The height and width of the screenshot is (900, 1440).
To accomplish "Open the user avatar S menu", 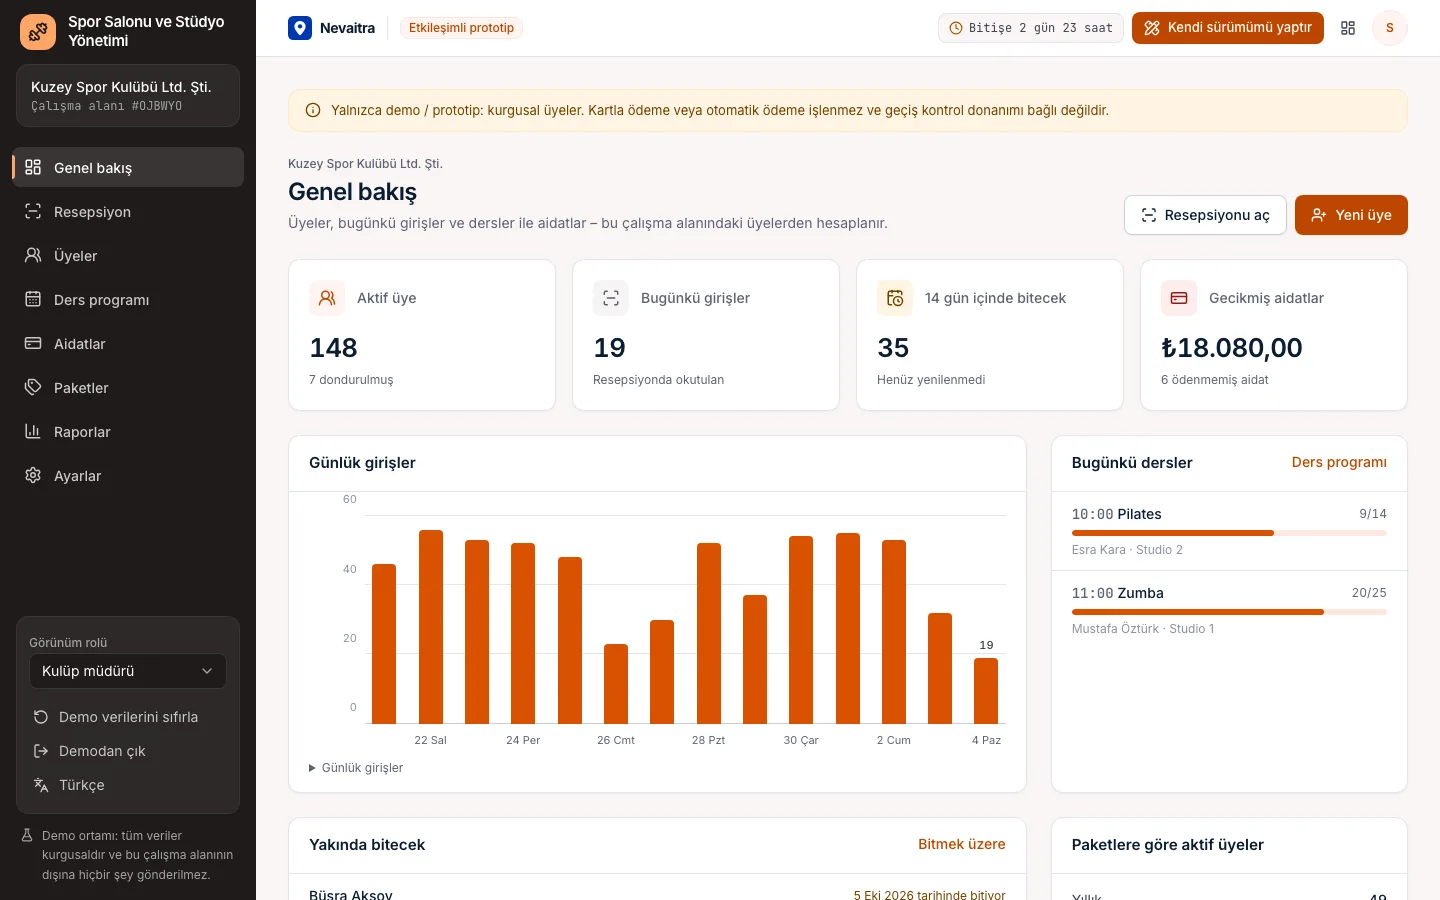I will (1389, 28).
